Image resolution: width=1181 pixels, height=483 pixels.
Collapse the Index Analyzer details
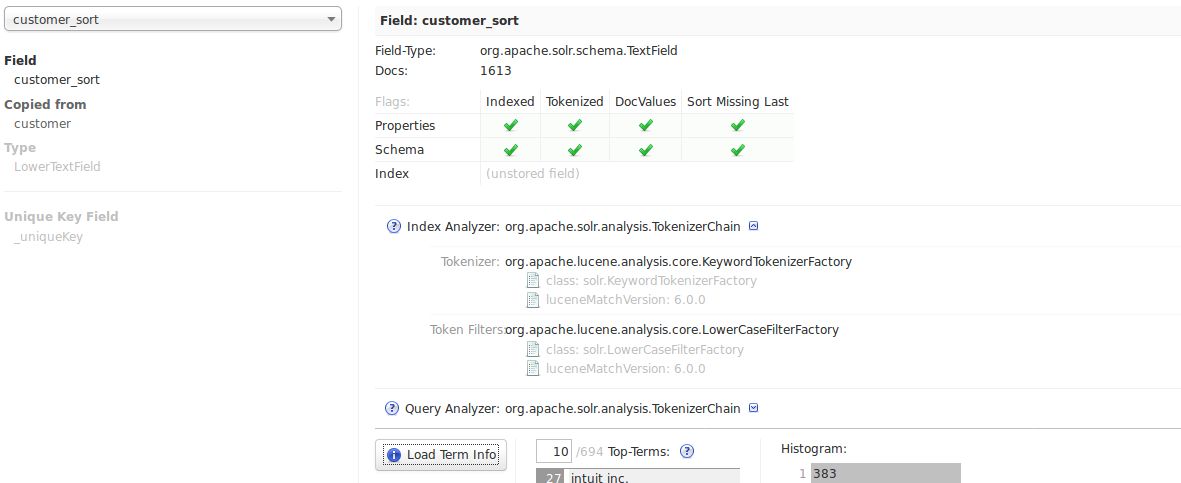[x=753, y=225]
